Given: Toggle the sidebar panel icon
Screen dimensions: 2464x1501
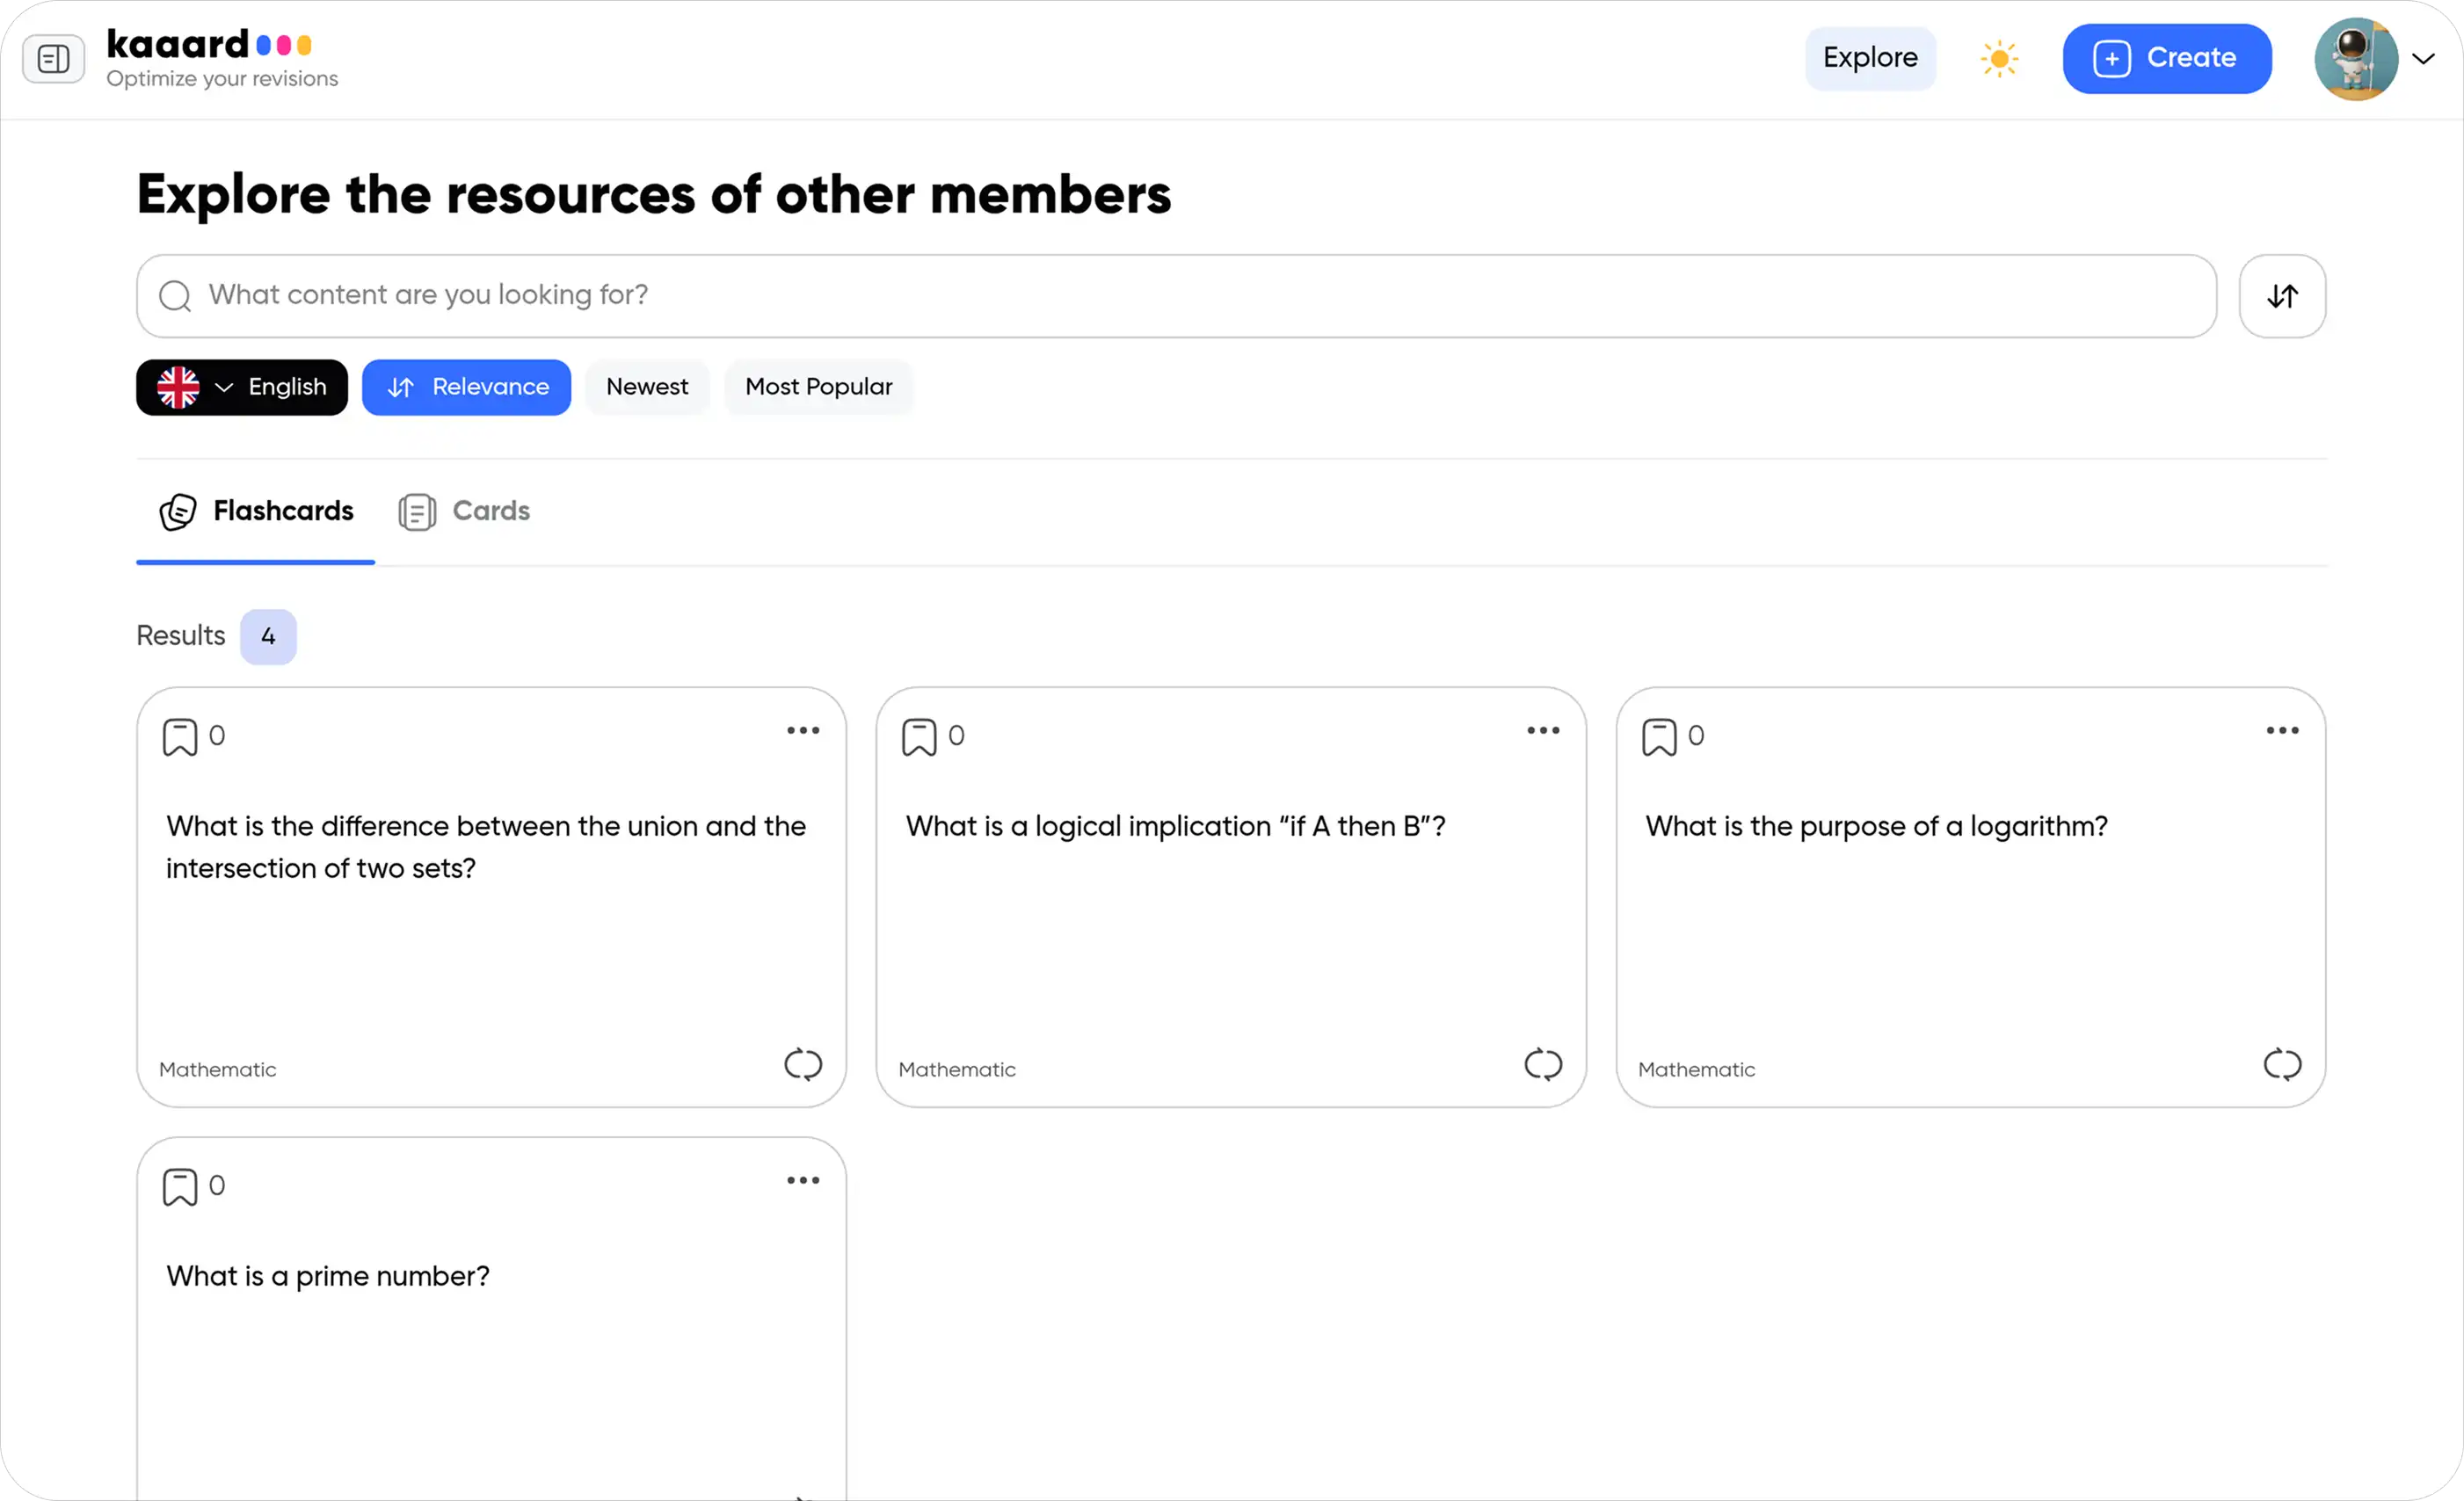Looking at the screenshot, I should coord(53,59).
